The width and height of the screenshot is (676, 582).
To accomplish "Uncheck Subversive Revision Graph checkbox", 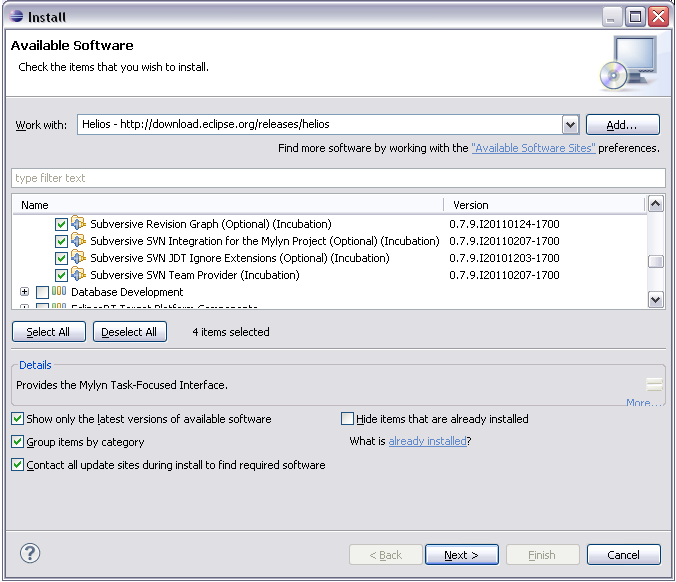I will [x=61, y=224].
